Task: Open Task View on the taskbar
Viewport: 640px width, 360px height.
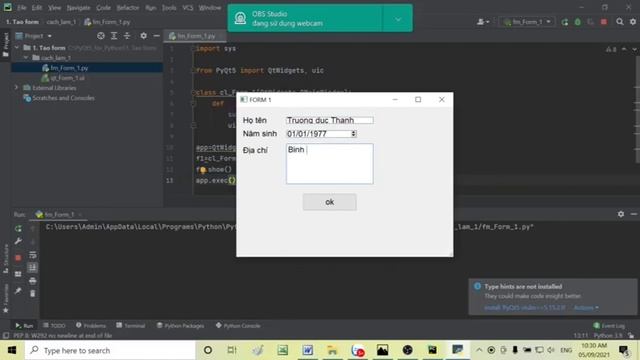Action: [x=232, y=350]
